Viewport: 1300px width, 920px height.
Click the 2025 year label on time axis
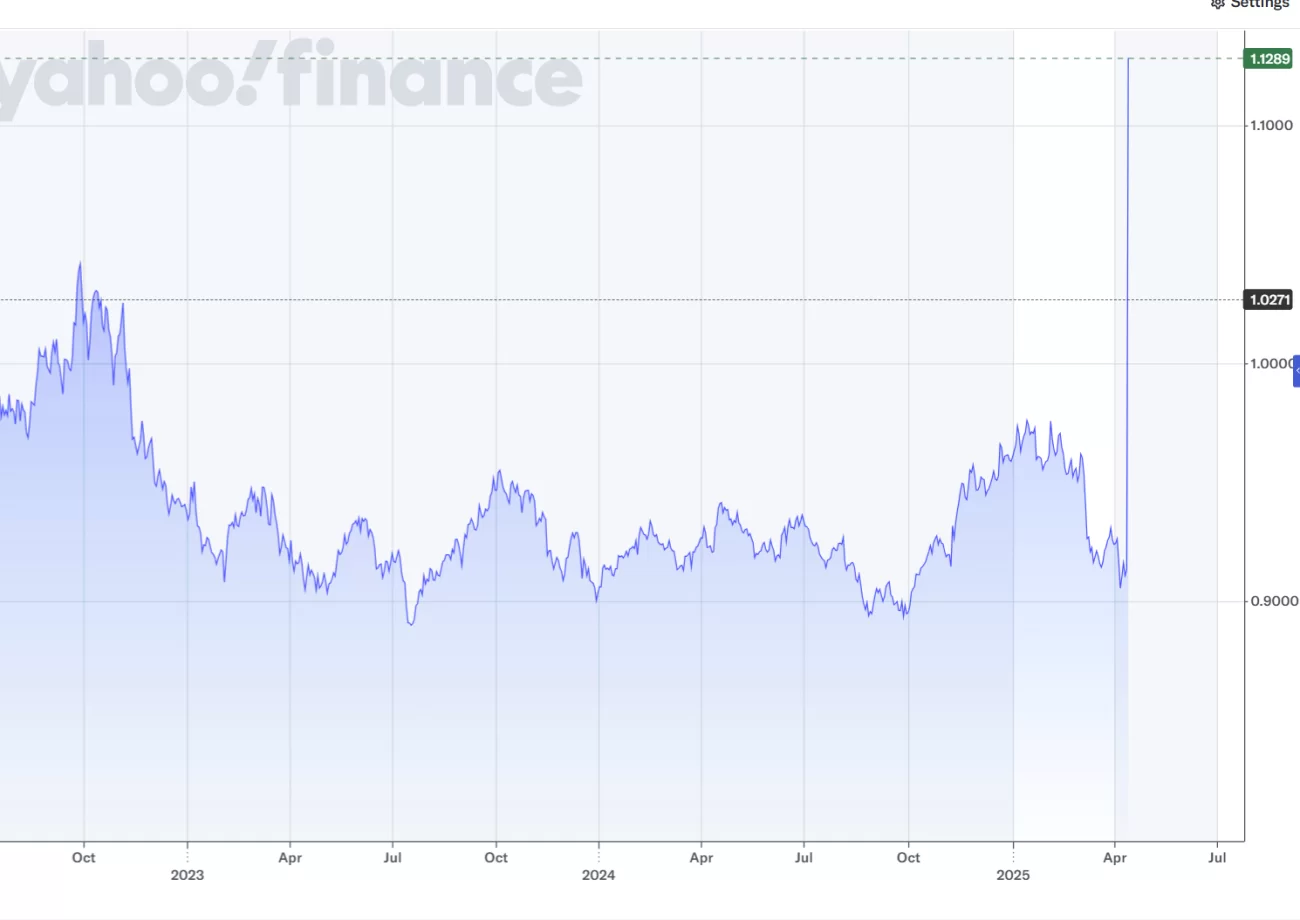pyautogui.click(x=1013, y=875)
